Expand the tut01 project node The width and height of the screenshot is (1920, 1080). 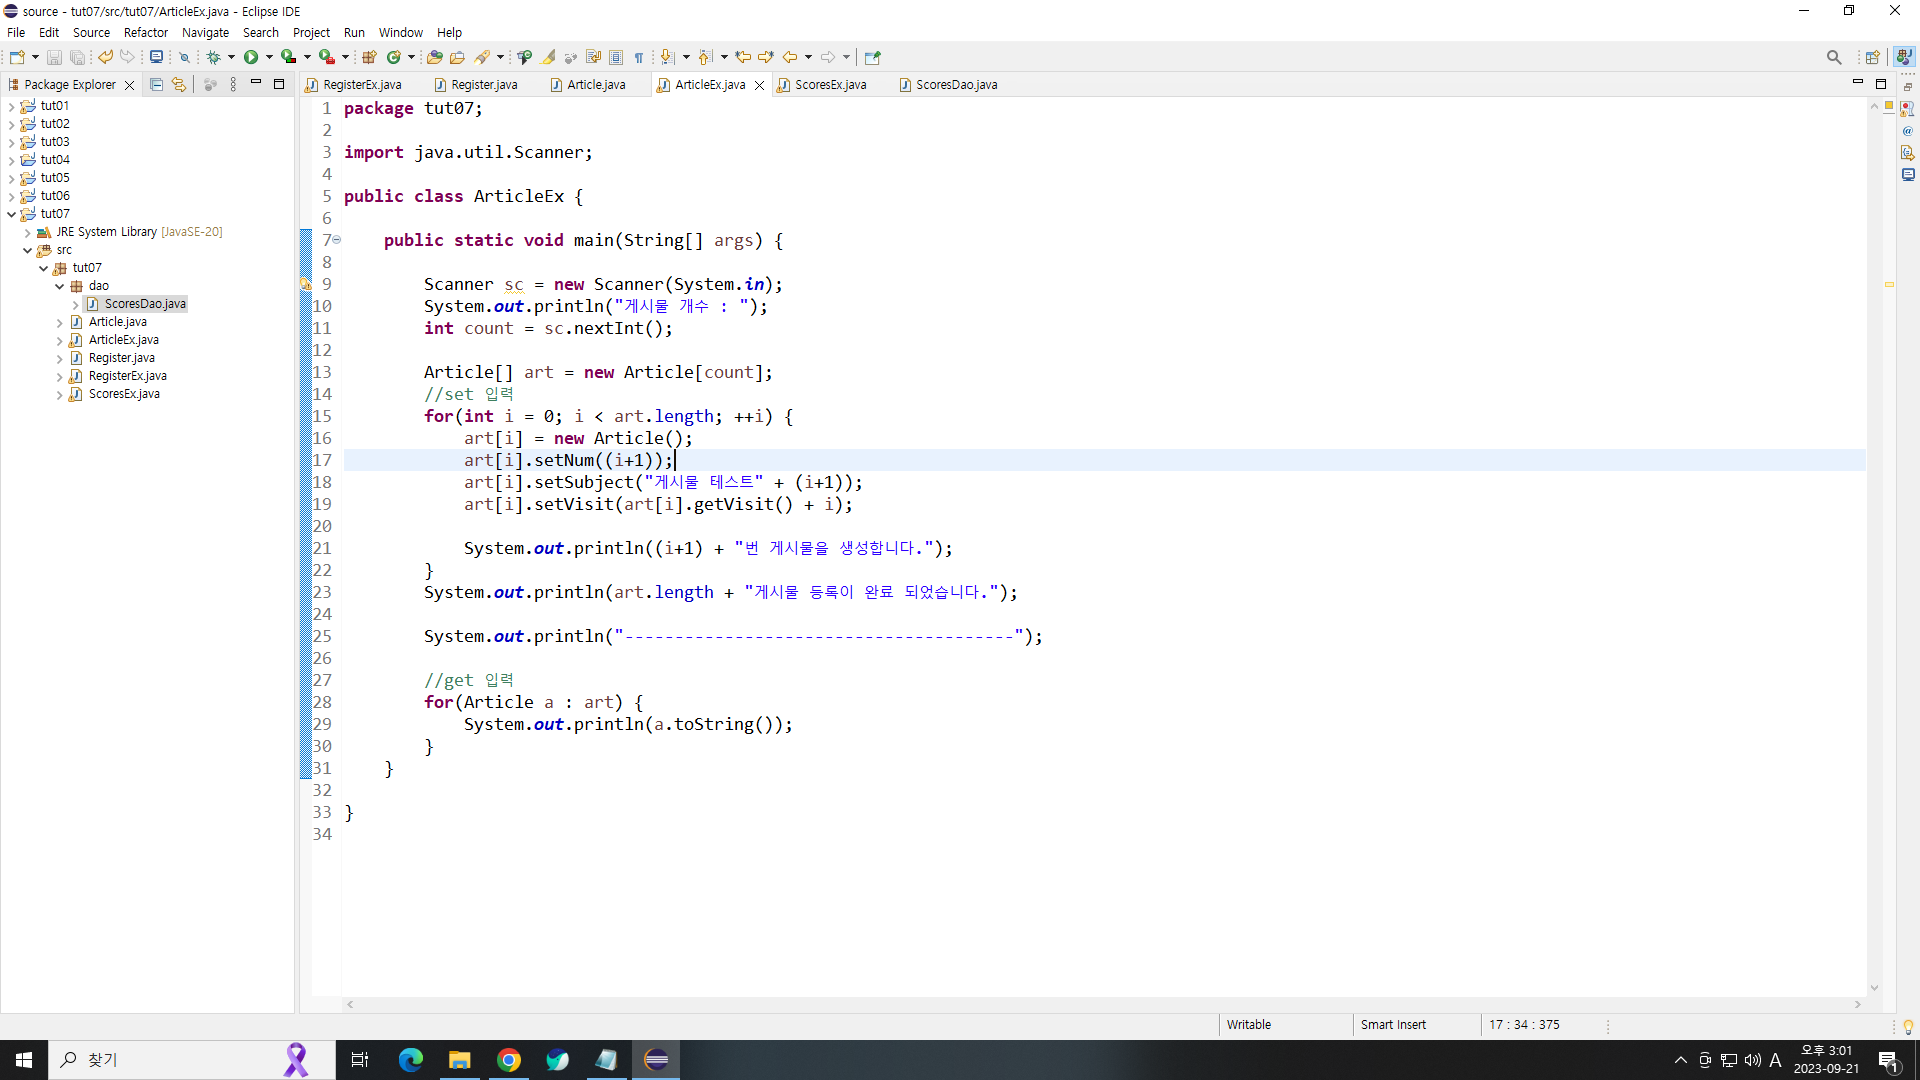pyautogui.click(x=11, y=106)
